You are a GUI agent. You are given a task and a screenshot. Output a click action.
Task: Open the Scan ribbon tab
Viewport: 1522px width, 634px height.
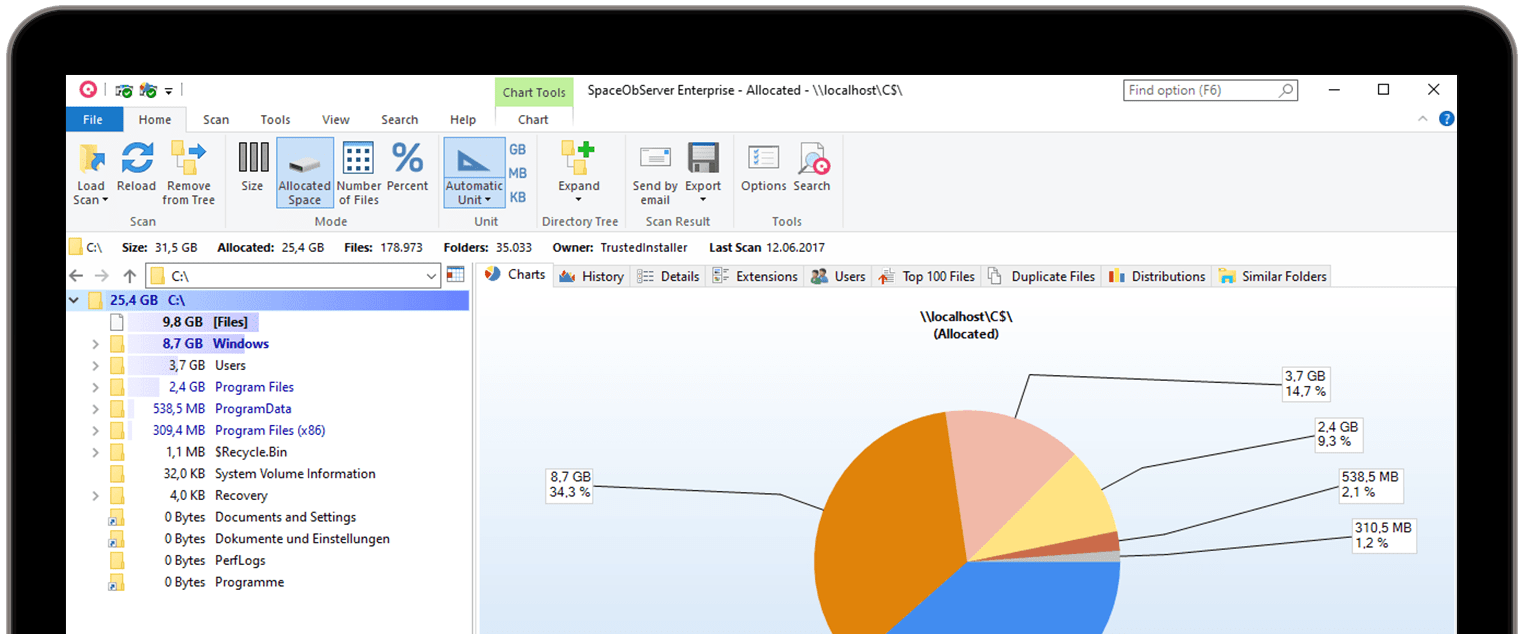coord(216,119)
